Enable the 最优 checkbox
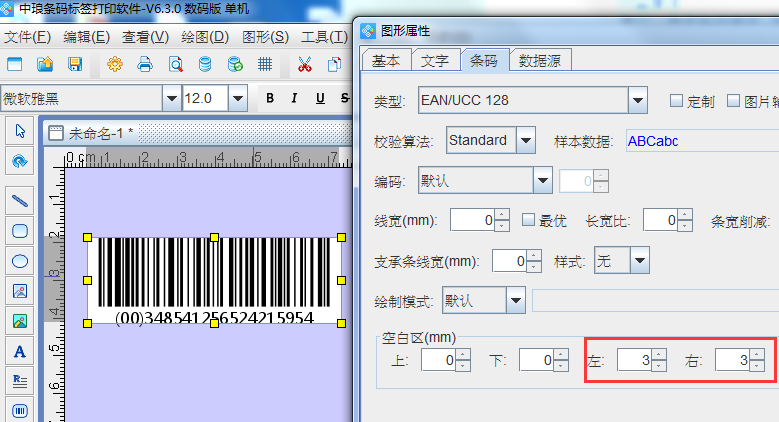 click(x=529, y=220)
